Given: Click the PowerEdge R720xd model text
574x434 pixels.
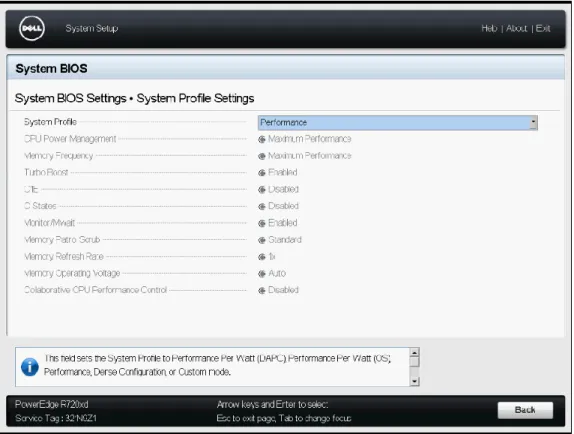Looking at the screenshot, I should (52, 404).
